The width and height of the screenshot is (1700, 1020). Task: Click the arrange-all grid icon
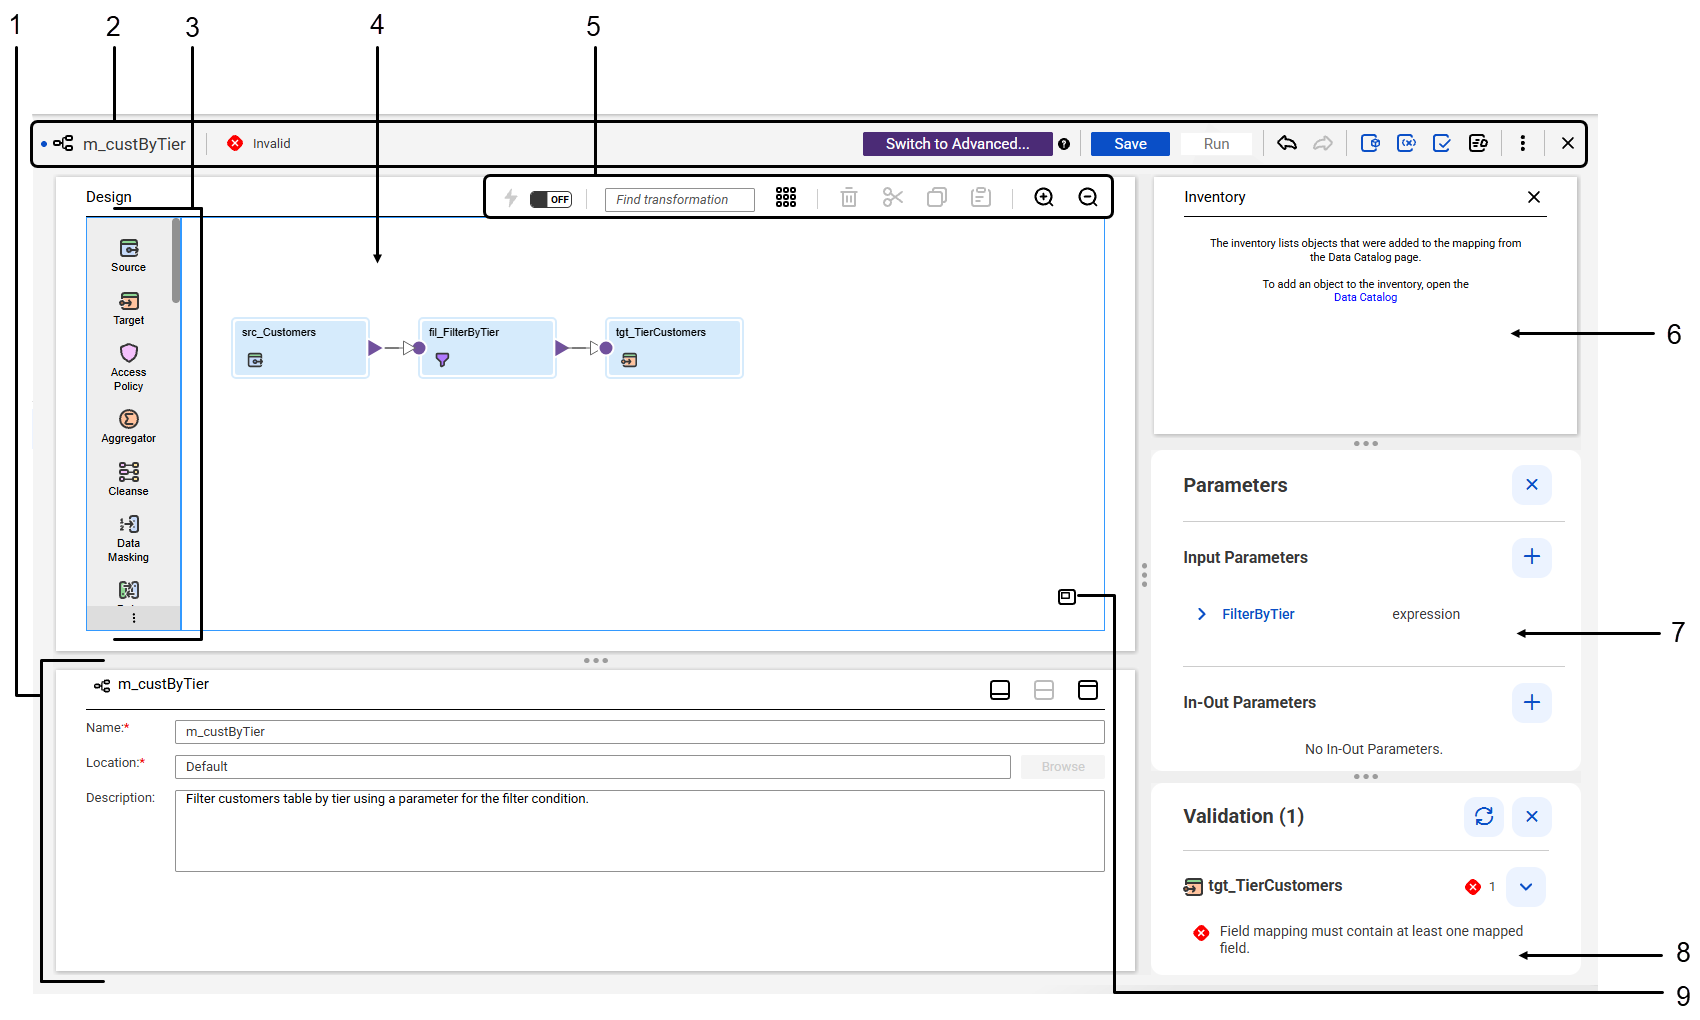(786, 197)
